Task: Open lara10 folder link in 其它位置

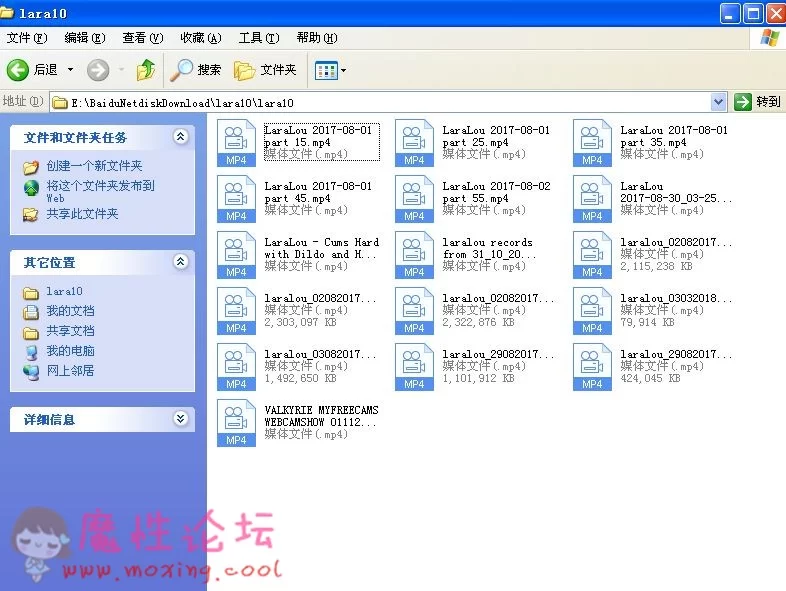Action: 64,291
